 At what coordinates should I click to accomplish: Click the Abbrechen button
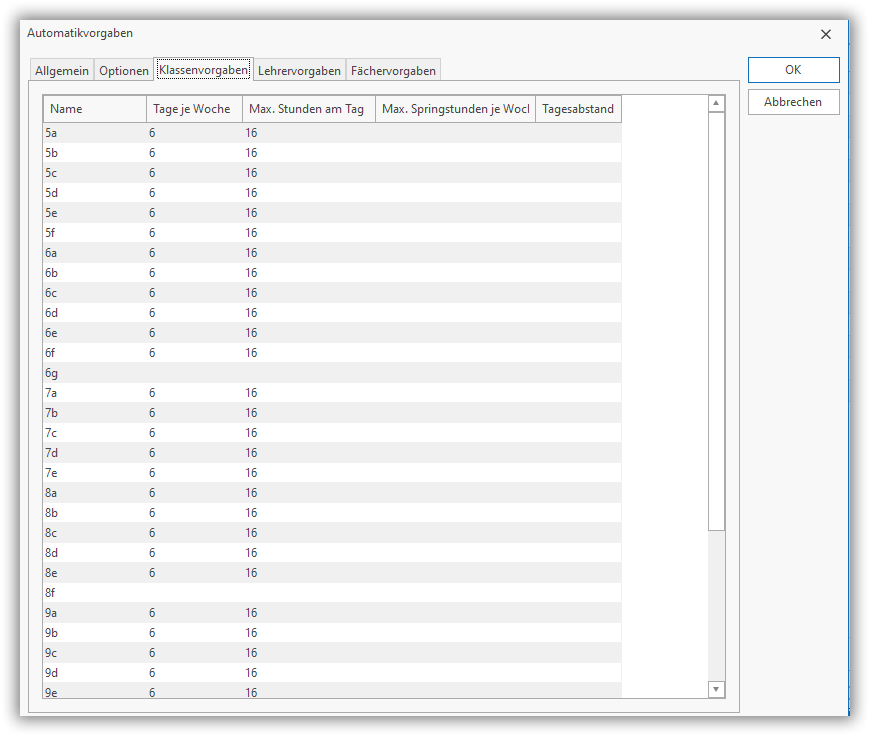tap(793, 102)
